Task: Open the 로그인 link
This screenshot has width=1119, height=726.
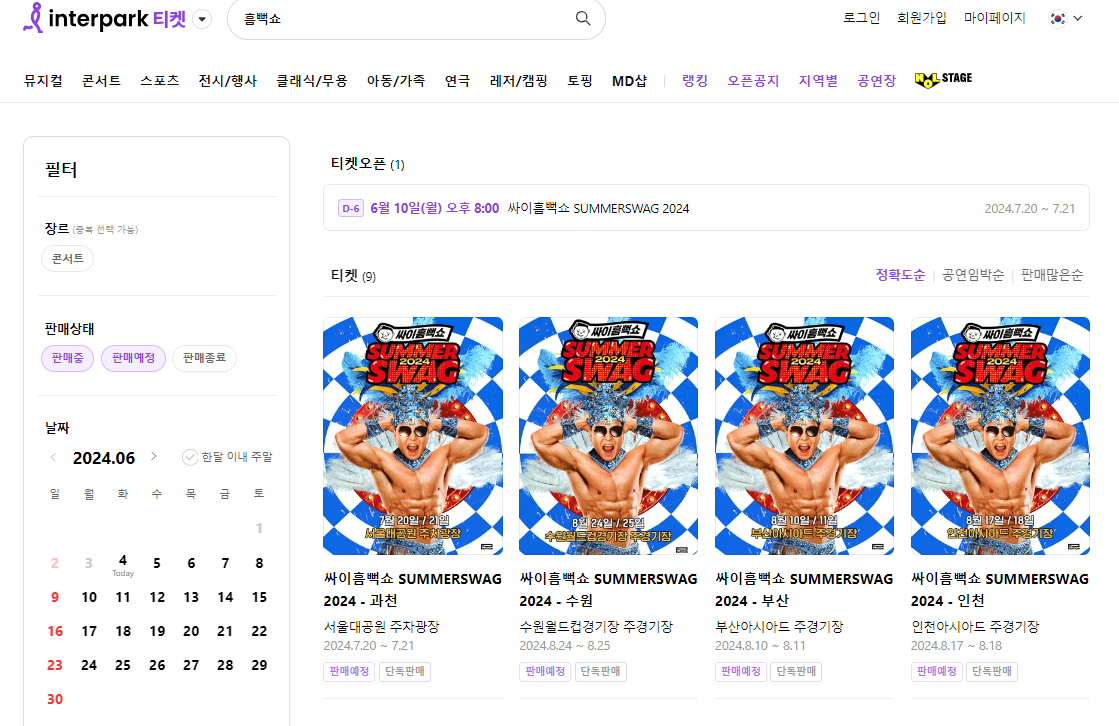Action: tap(861, 18)
